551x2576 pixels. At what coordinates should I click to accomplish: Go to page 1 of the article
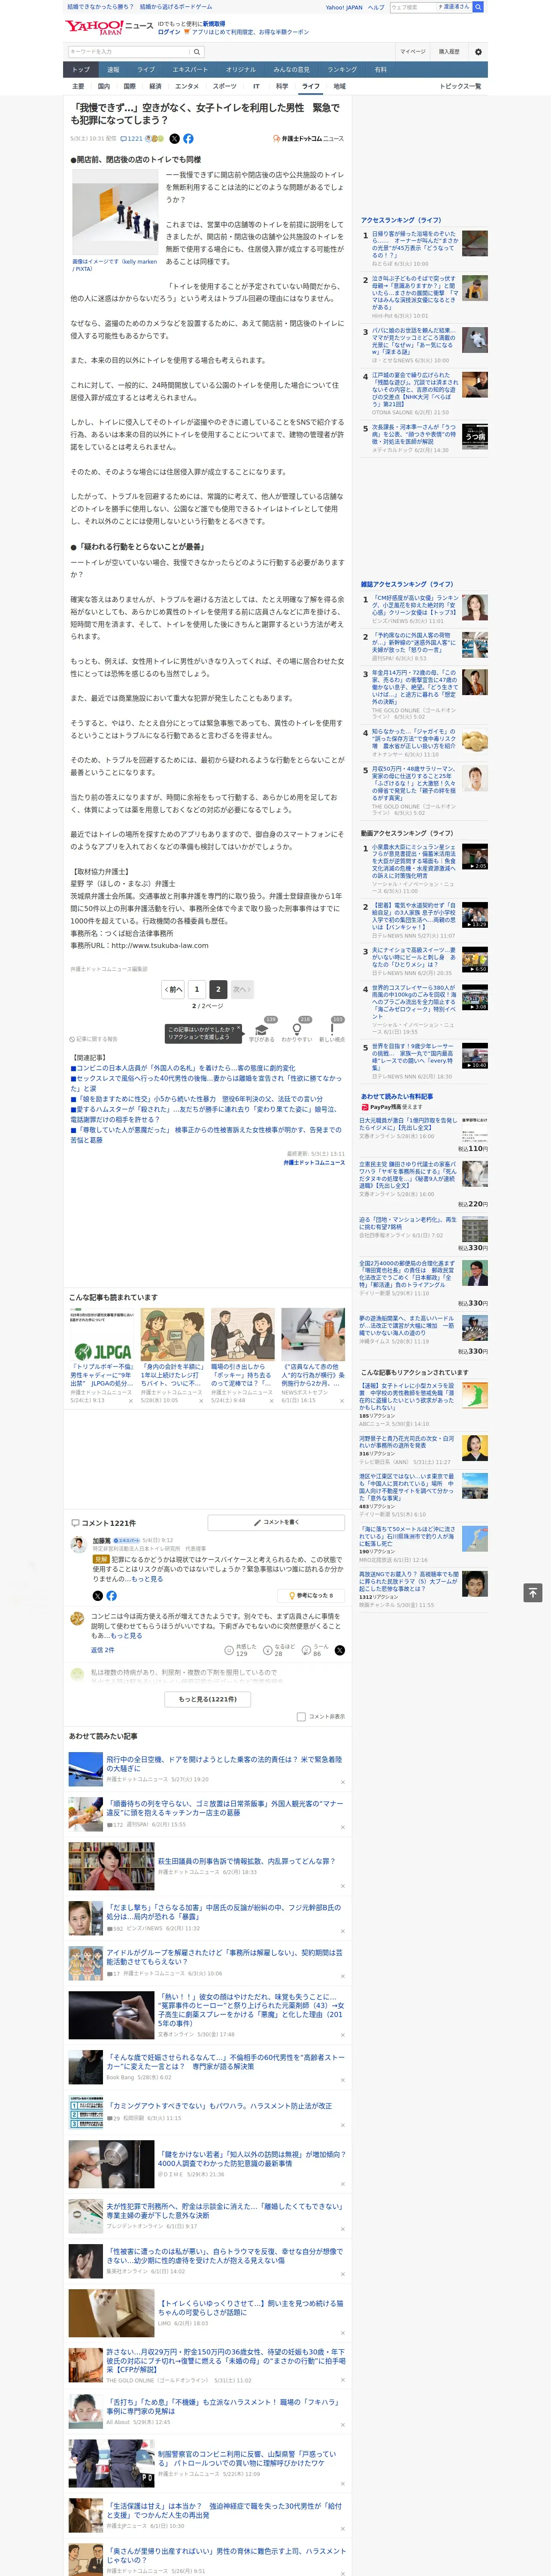pos(197,989)
